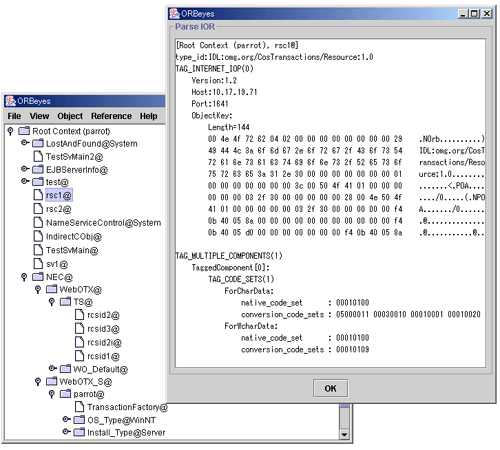Open the View menu
The image size is (500, 450).
(39, 116)
